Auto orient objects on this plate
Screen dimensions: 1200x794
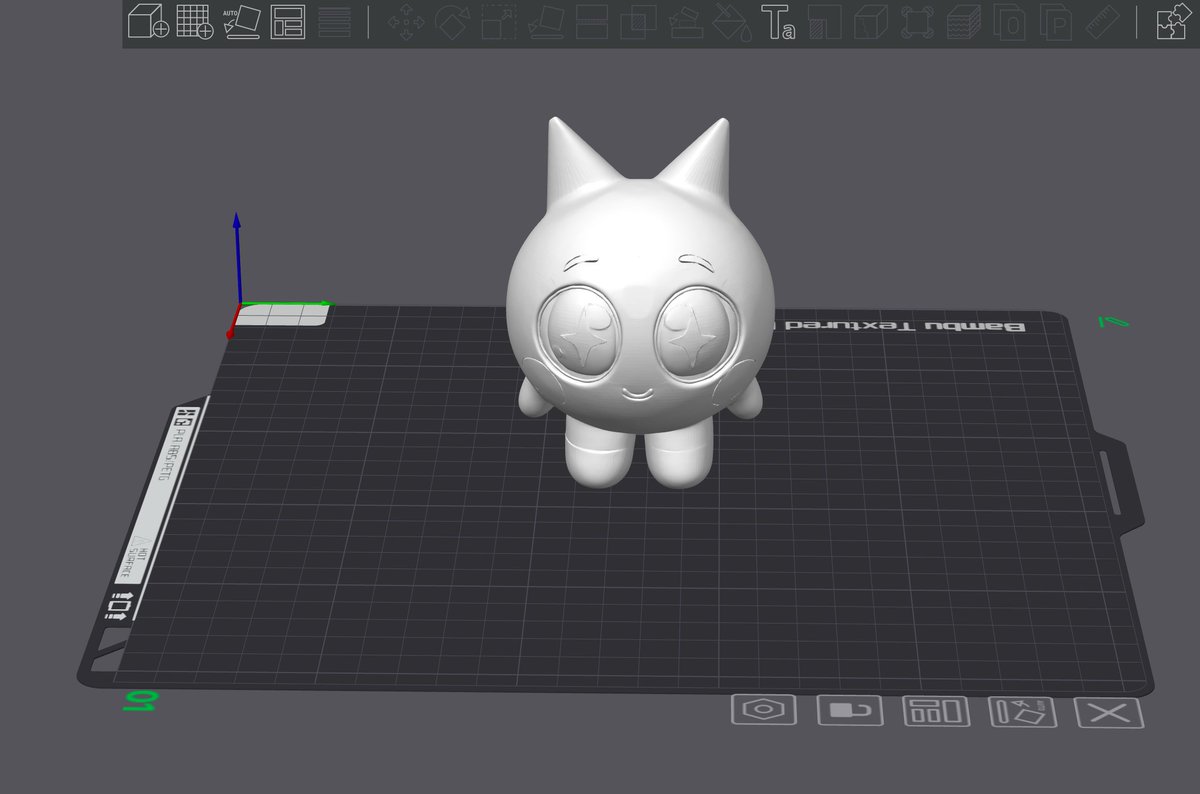(x=1023, y=712)
